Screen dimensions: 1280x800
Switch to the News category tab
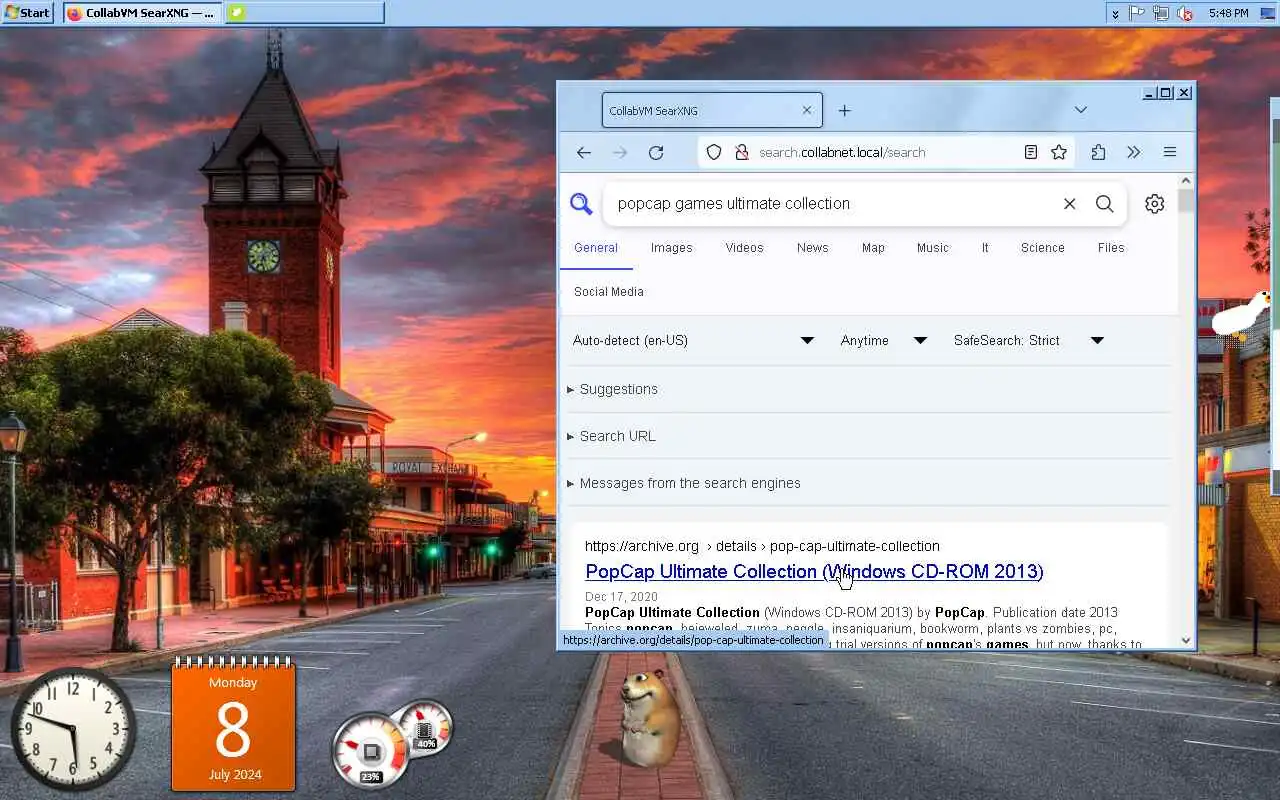812,248
